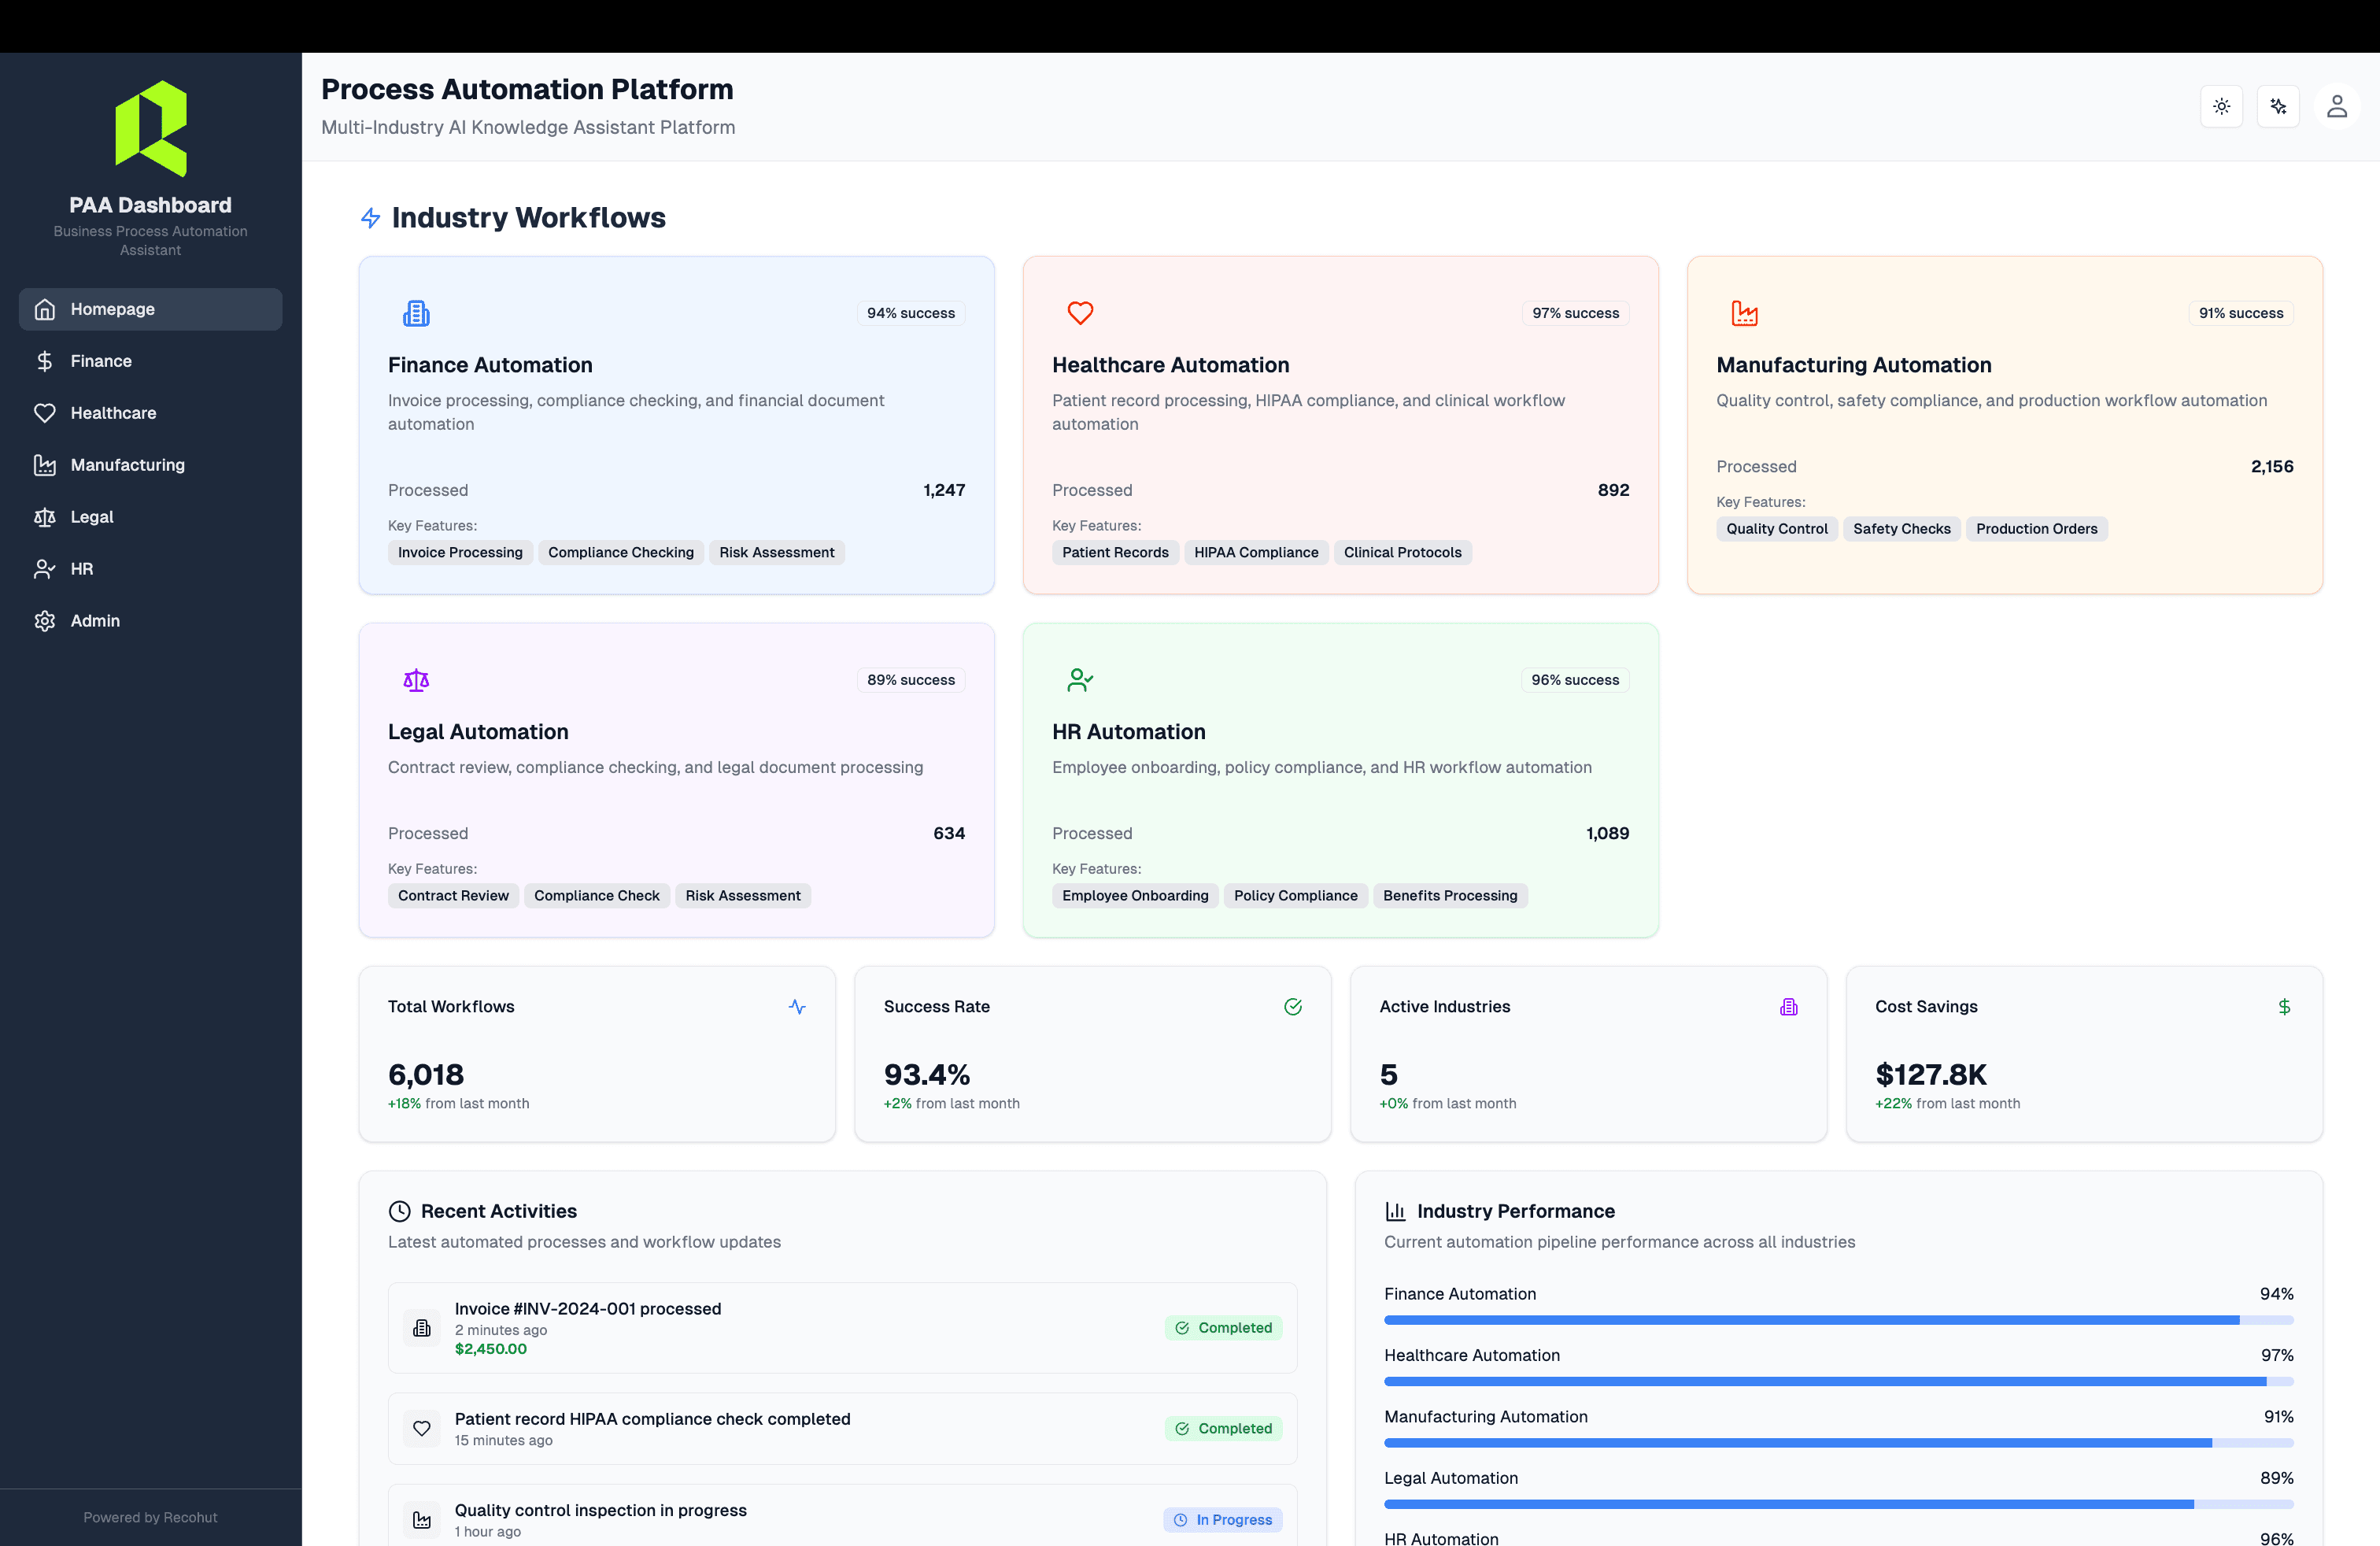Click the Finance Automation building icon
The image size is (2380, 1546).
pyautogui.click(x=416, y=312)
